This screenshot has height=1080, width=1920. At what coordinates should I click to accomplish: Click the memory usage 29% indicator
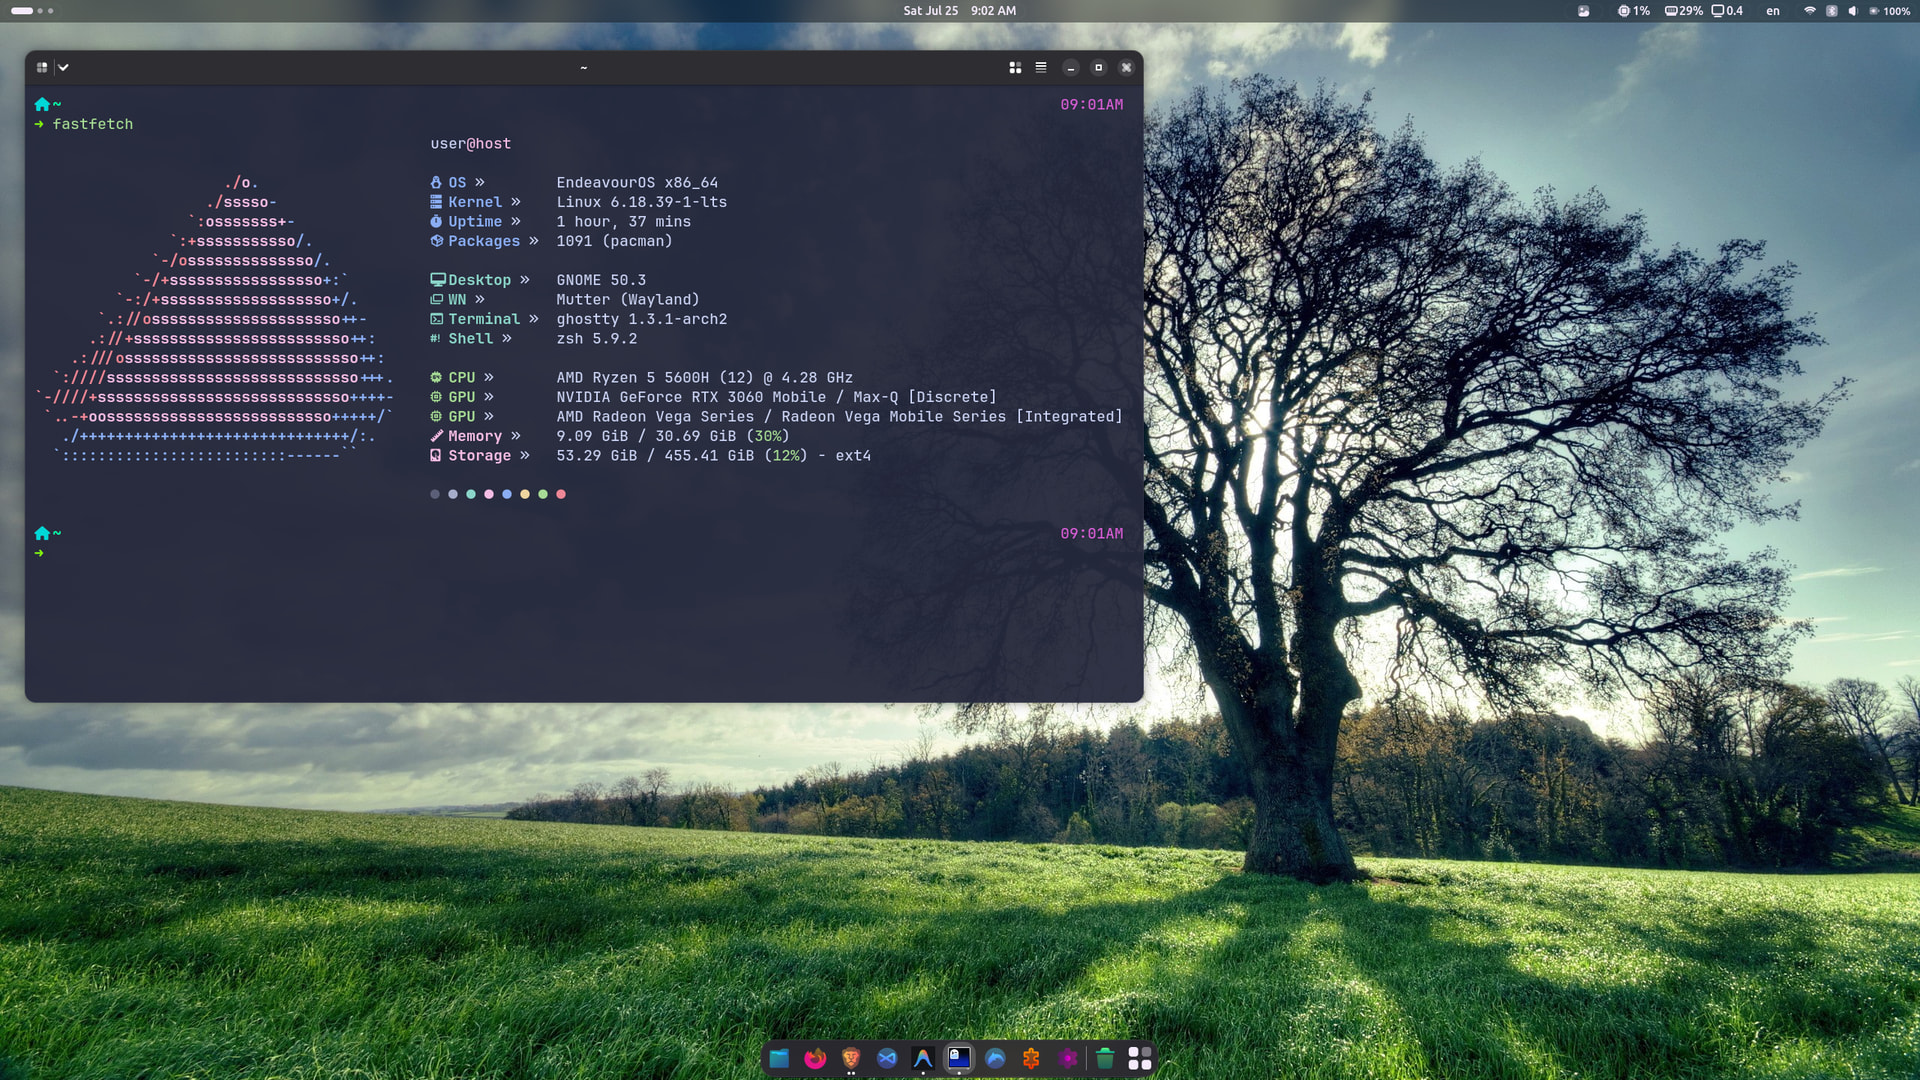(x=1684, y=11)
